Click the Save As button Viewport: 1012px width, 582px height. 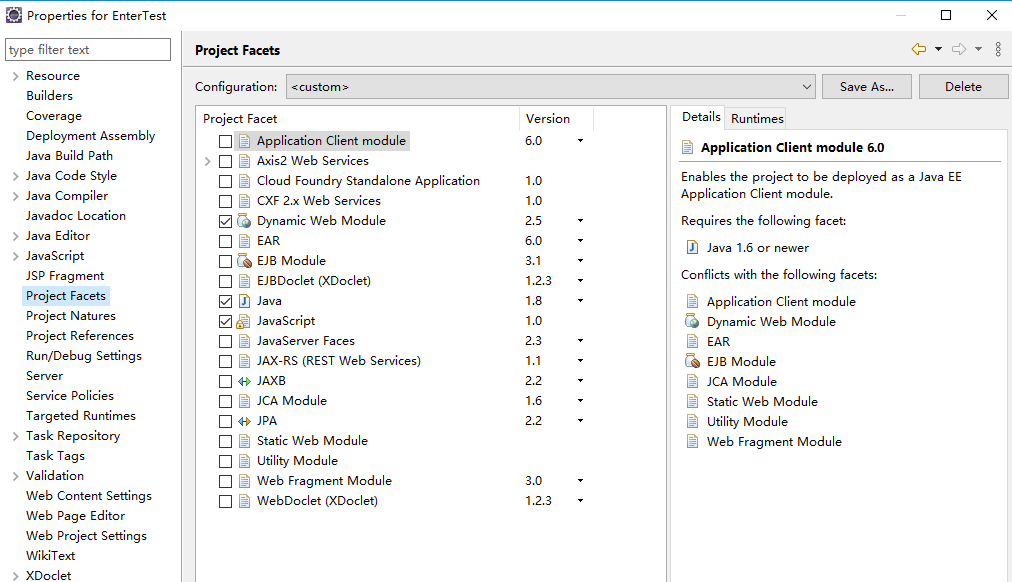click(866, 86)
